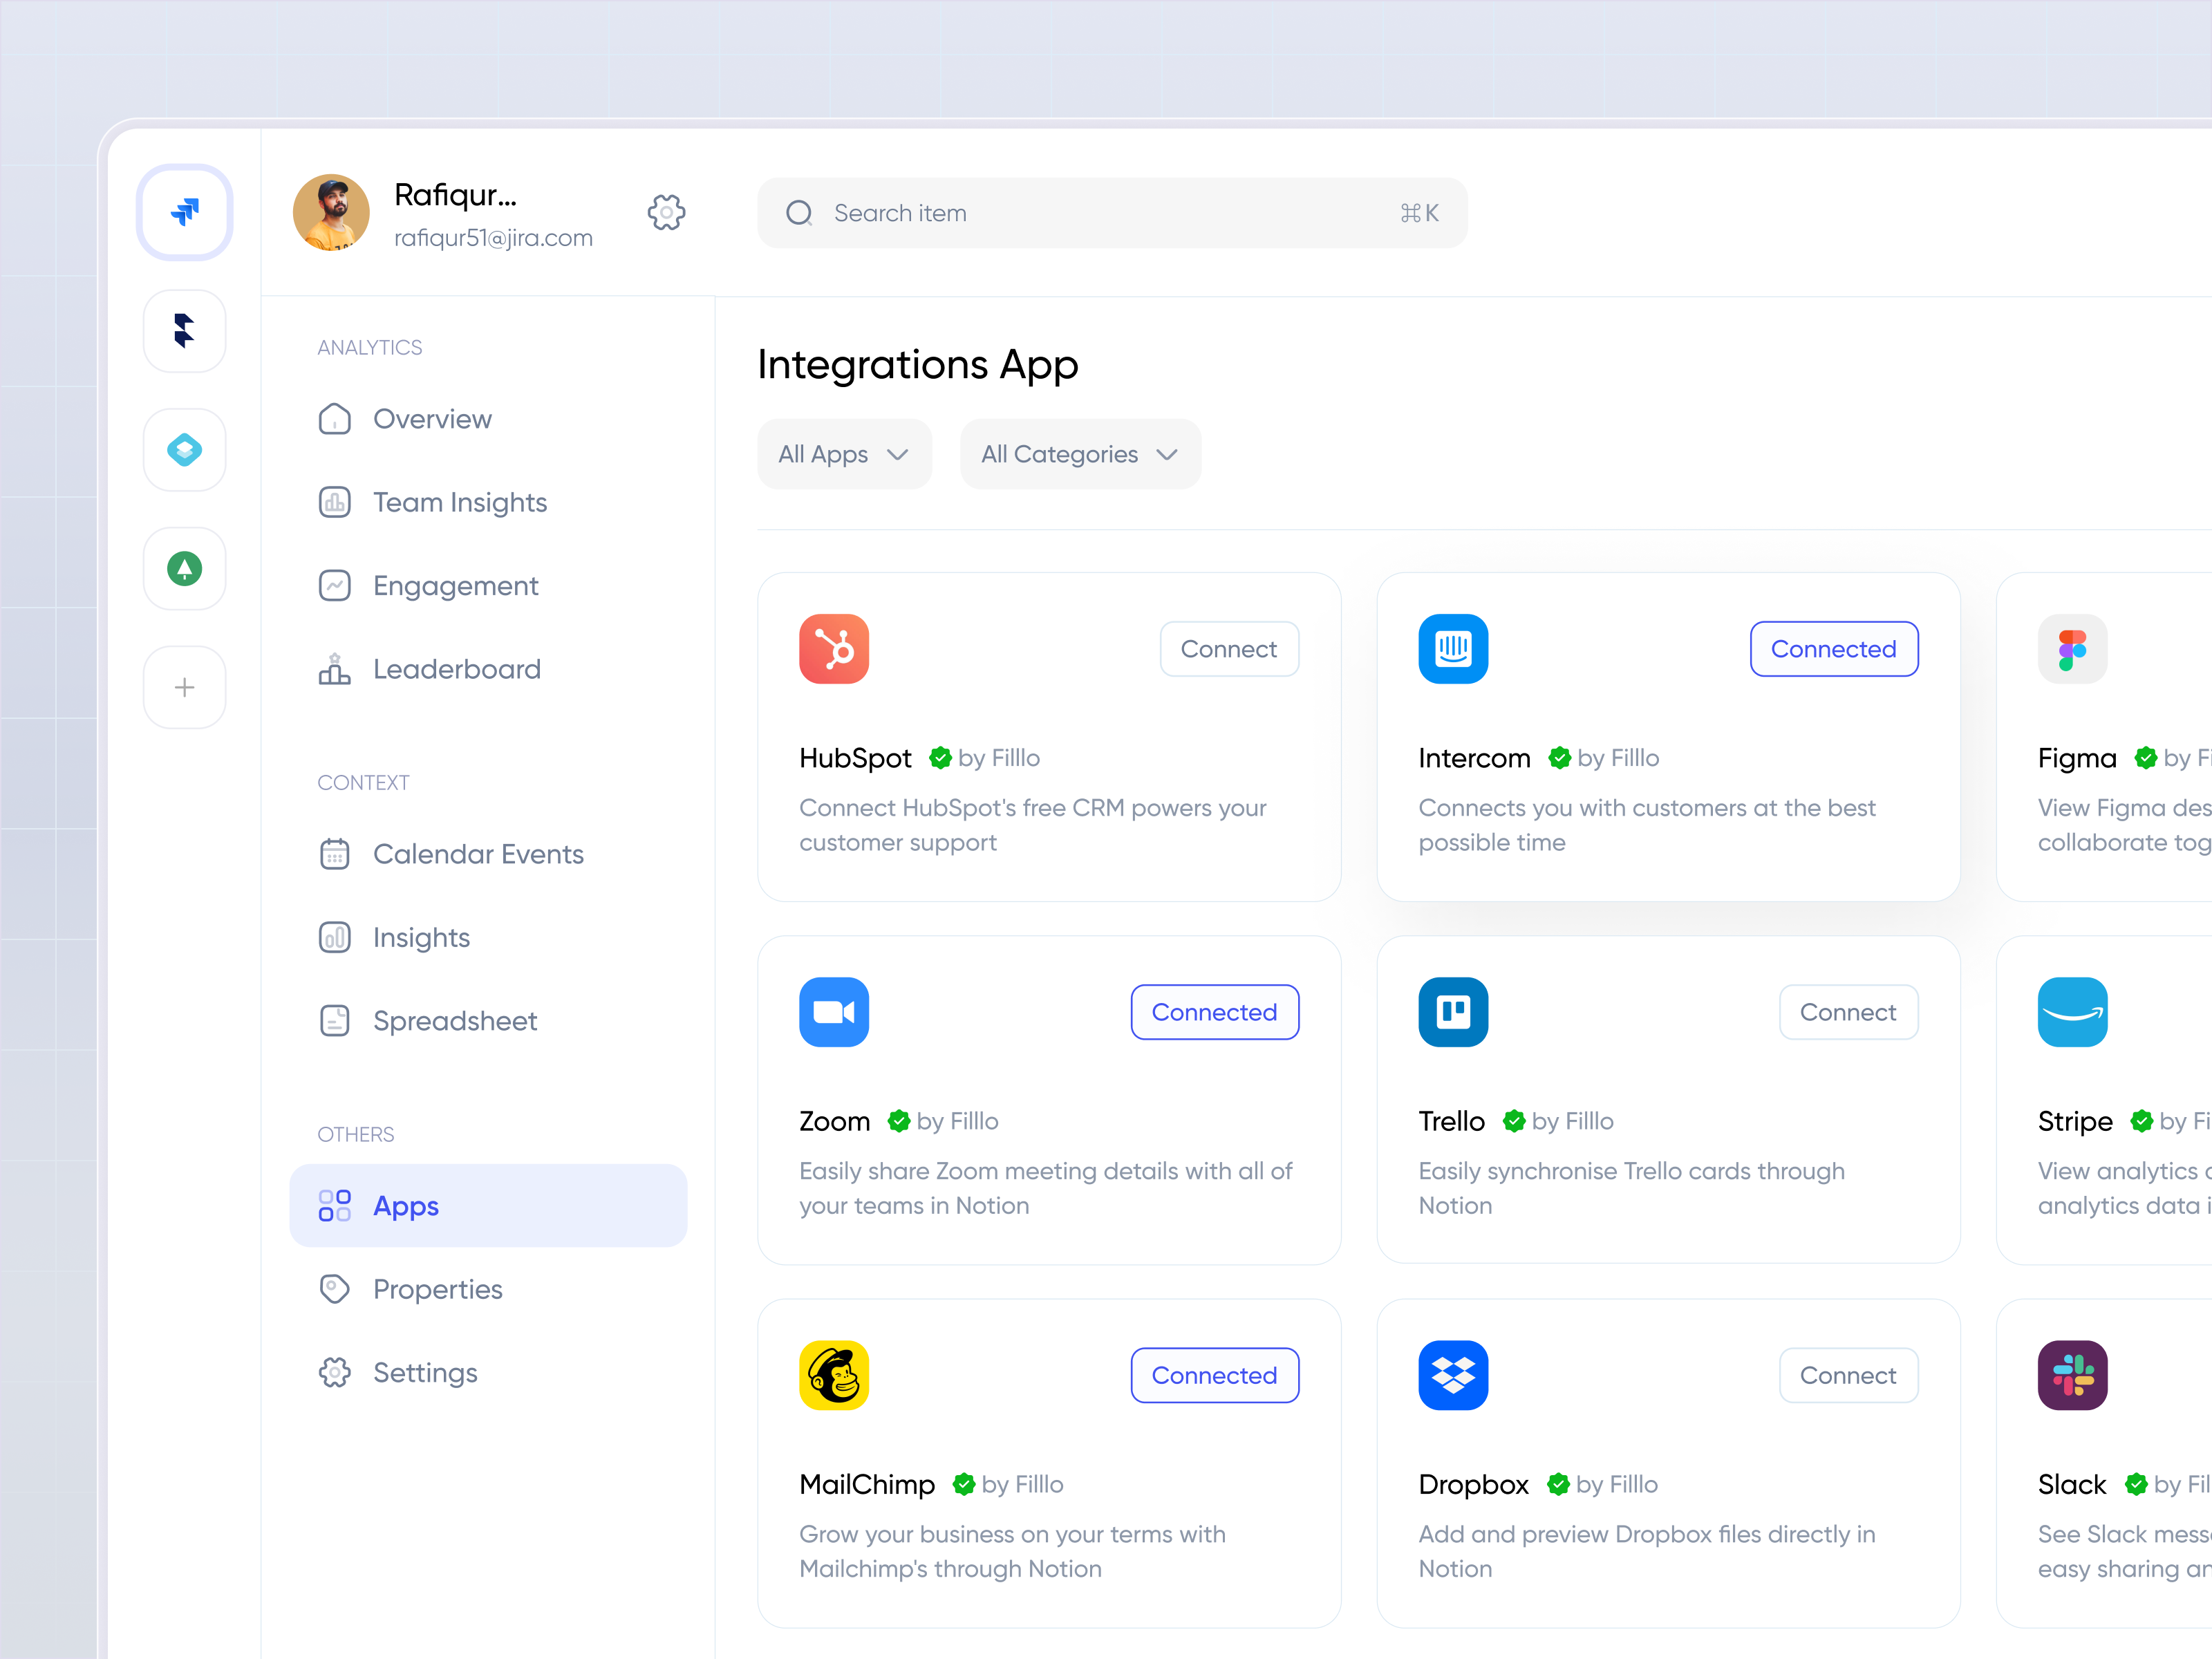
Task: Select the Figma integration icon
Action: pyautogui.click(x=2072, y=648)
